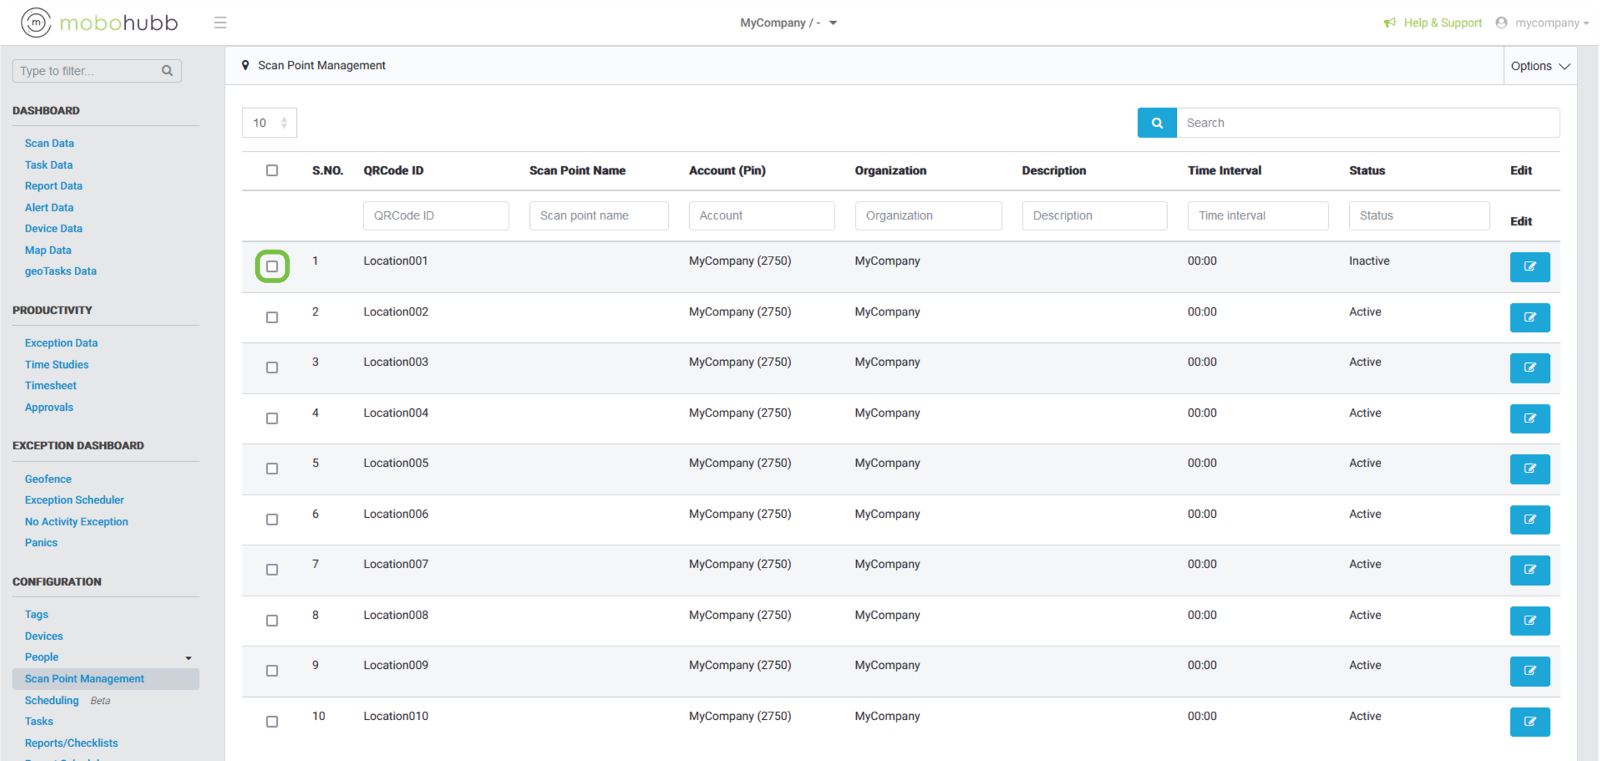This screenshot has width=1600, height=761.
Task: Open the Timesheet link
Action: point(51,386)
